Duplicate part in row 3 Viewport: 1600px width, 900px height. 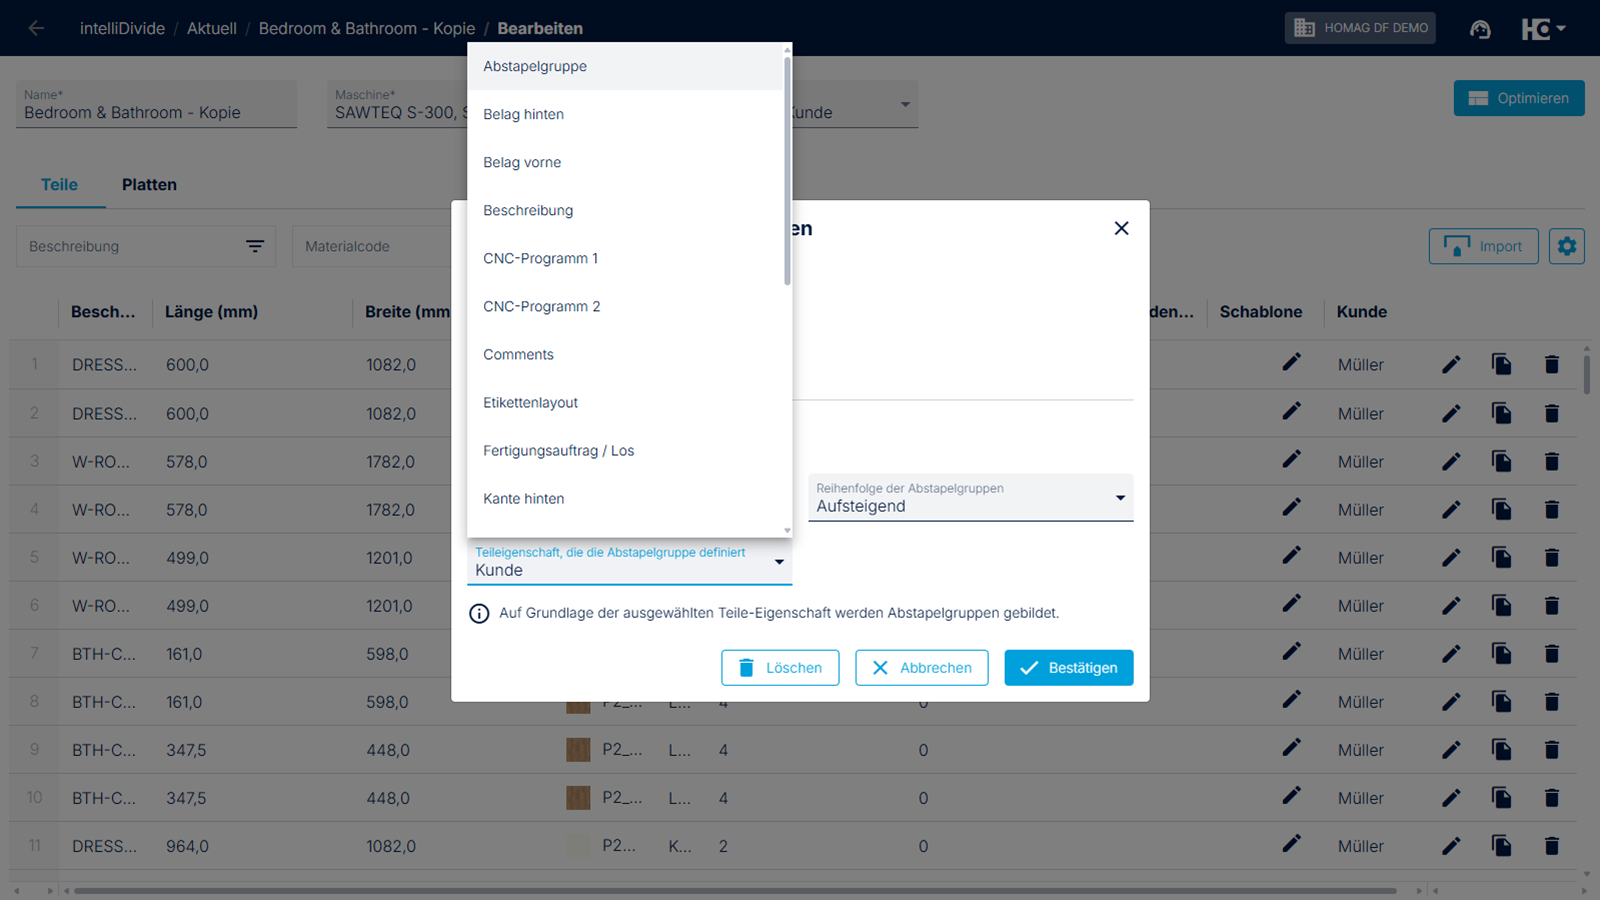tap(1501, 461)
